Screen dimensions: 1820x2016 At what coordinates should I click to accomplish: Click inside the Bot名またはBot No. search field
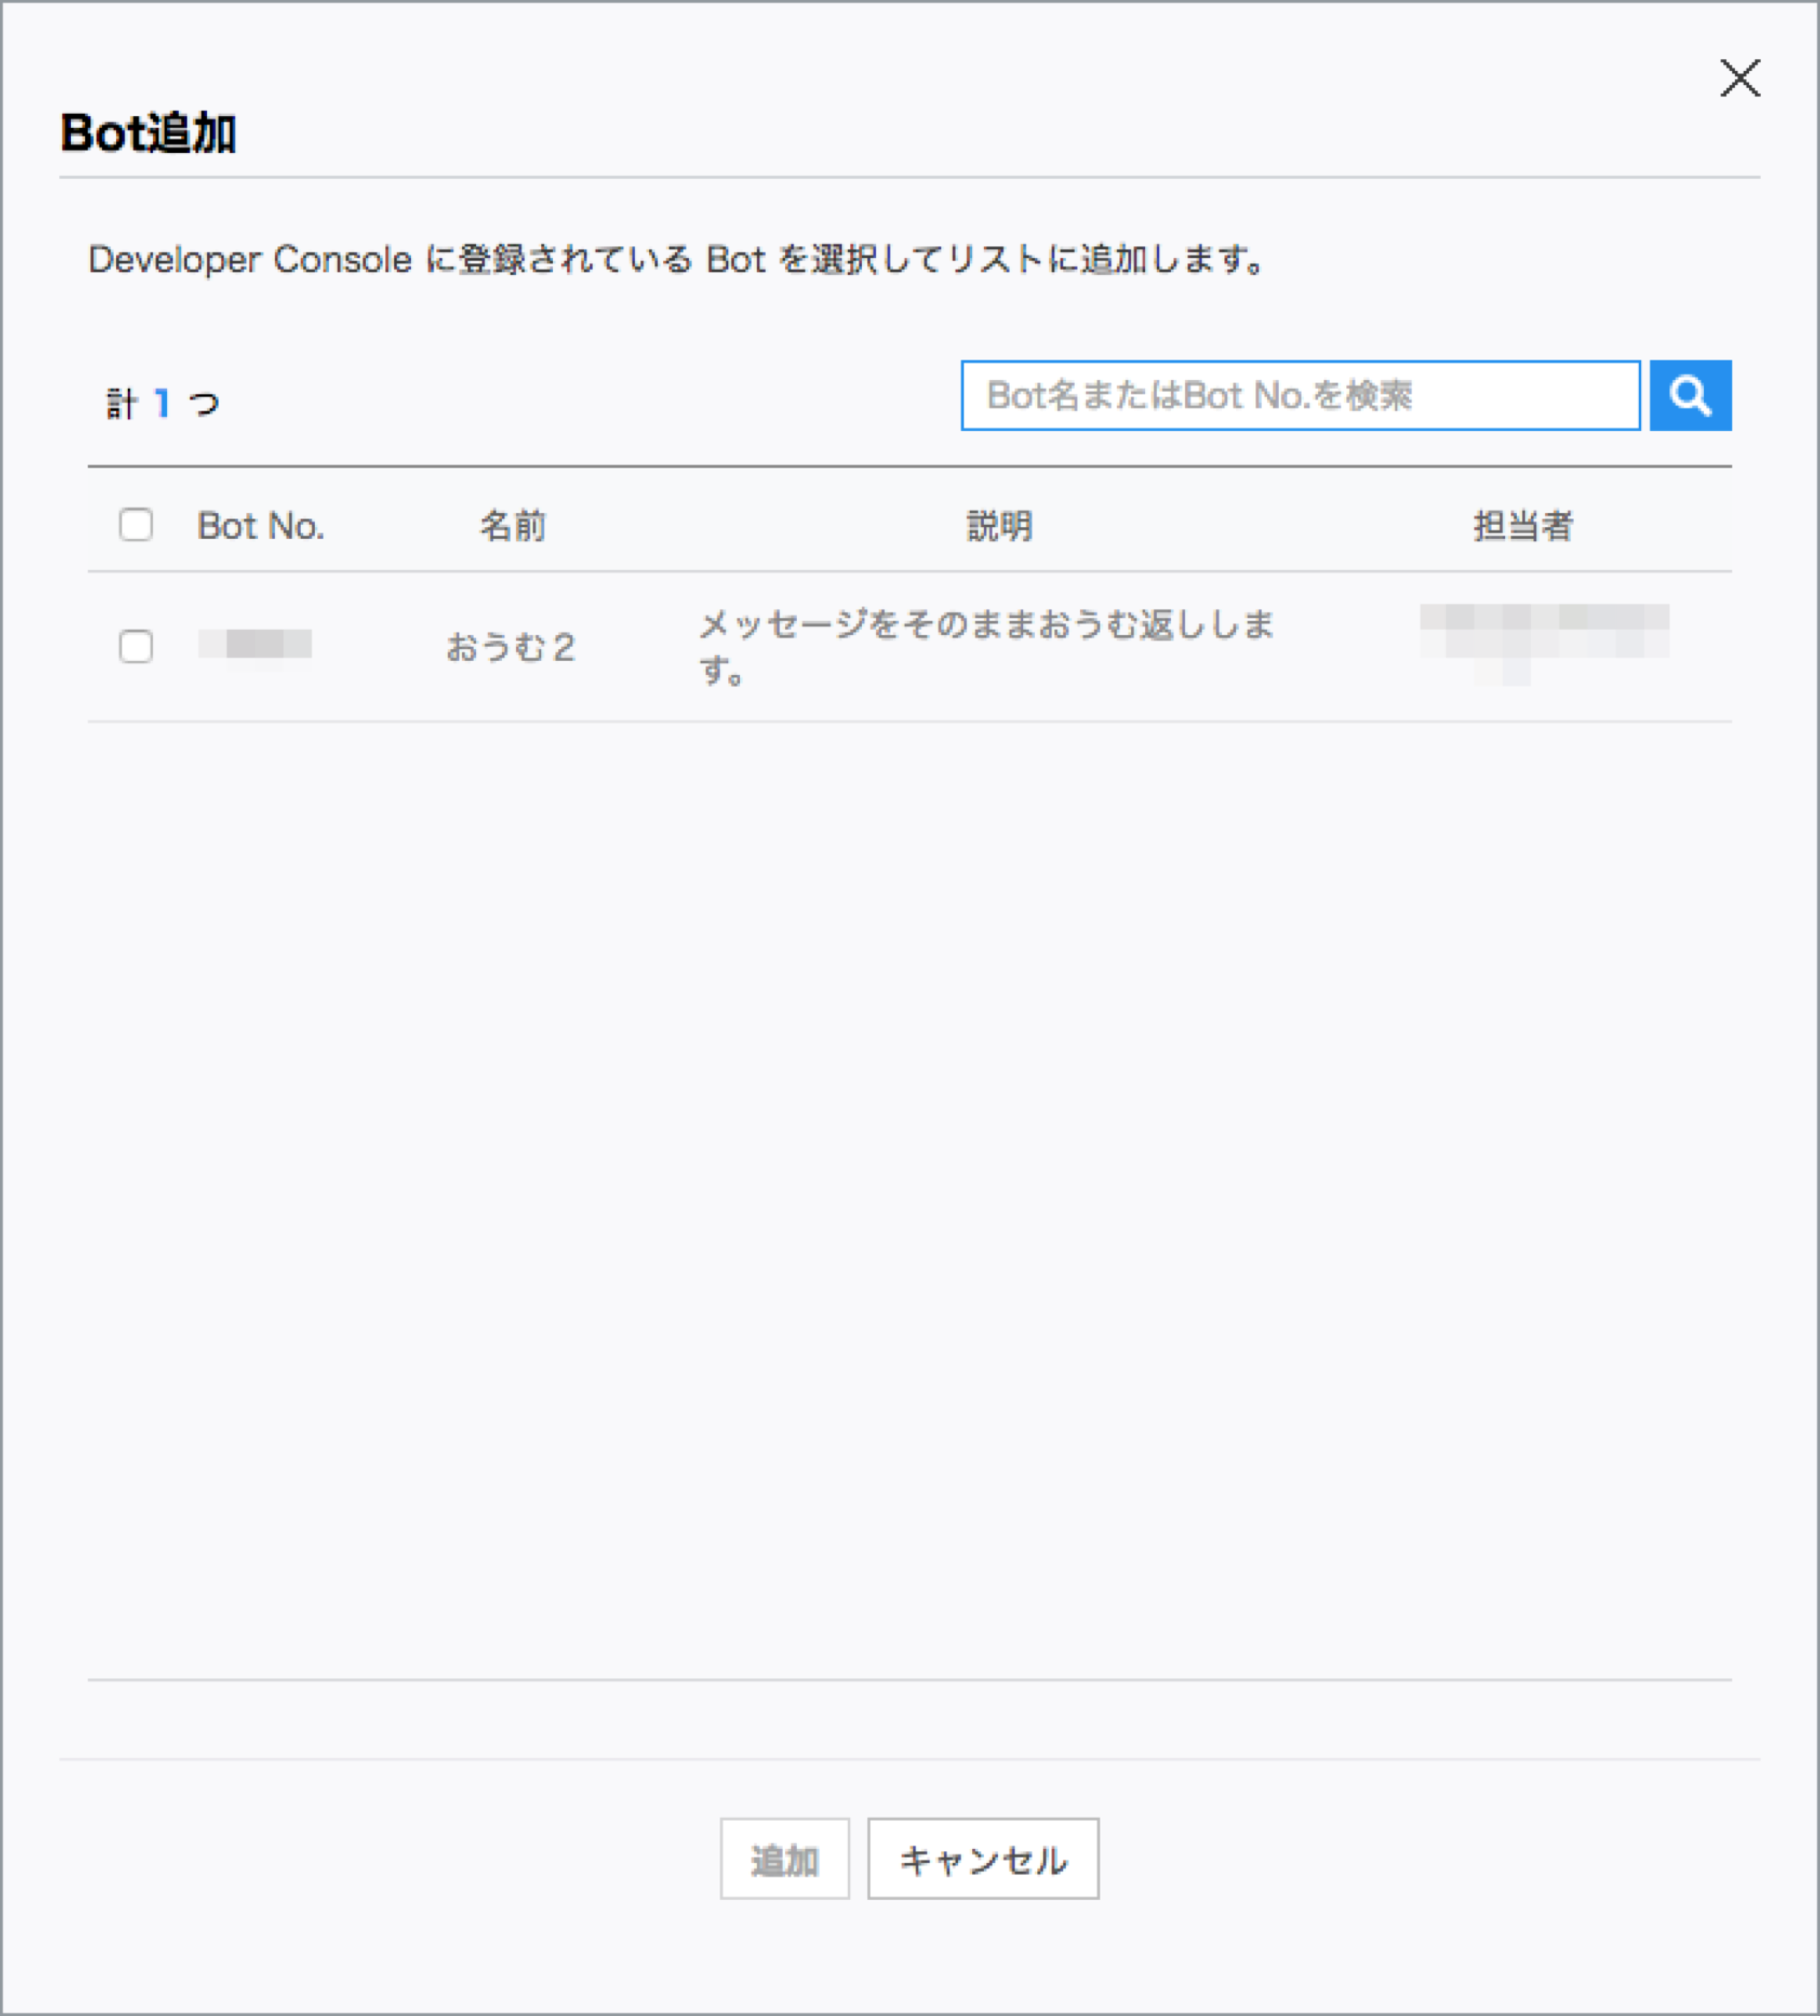(x=1300, y=396)
